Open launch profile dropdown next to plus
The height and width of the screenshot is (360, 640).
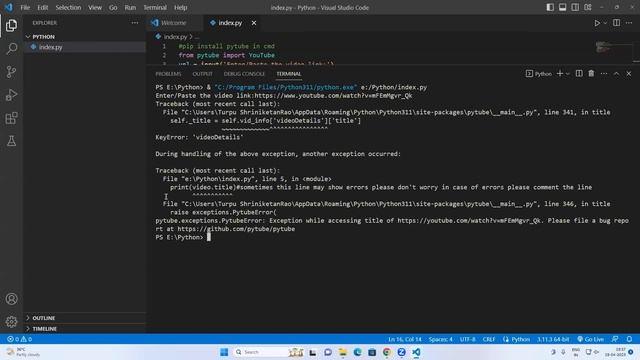(568, 74)
